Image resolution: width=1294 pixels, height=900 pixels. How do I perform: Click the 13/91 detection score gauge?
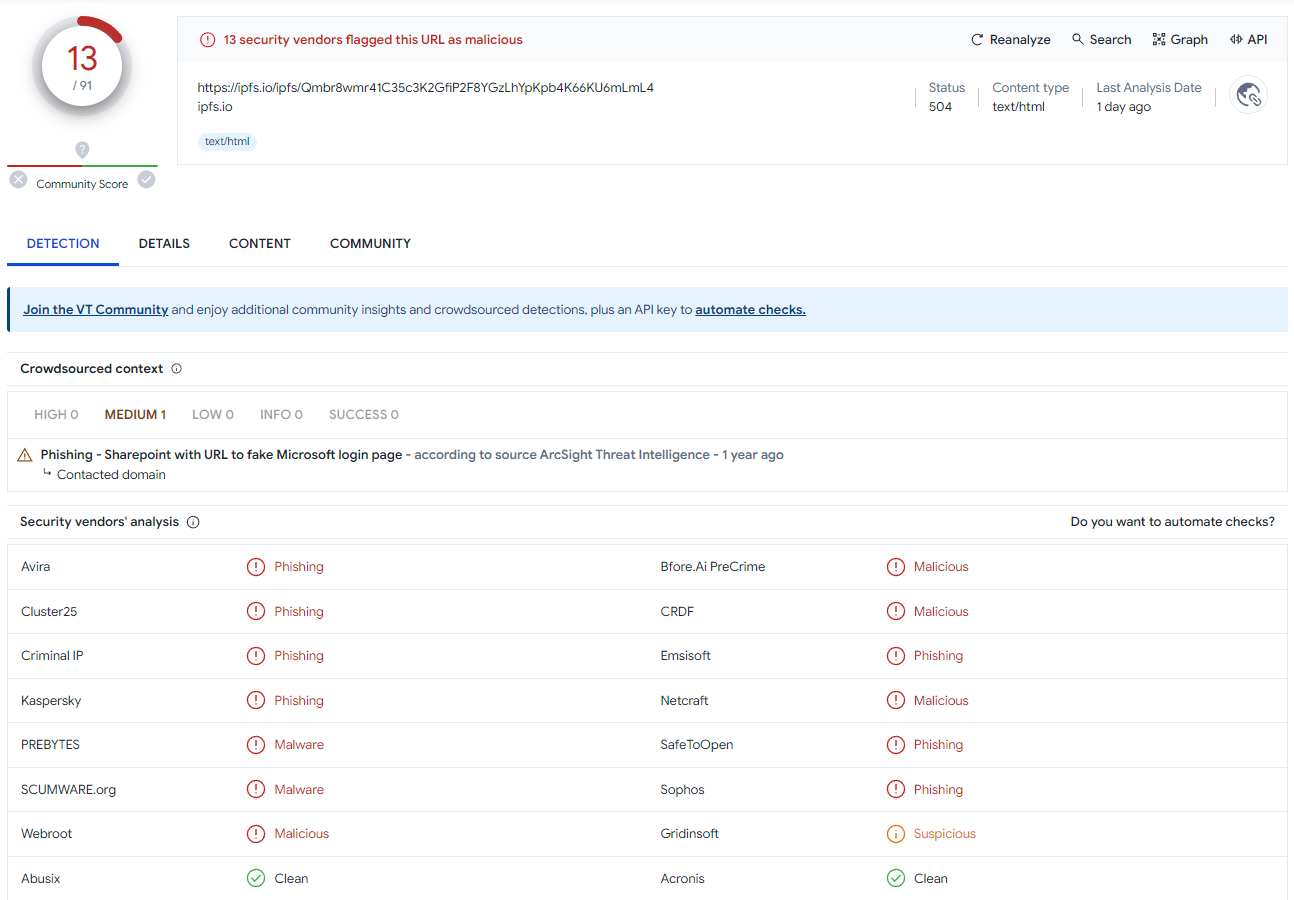pyautogui.click(x=82, y=67)
